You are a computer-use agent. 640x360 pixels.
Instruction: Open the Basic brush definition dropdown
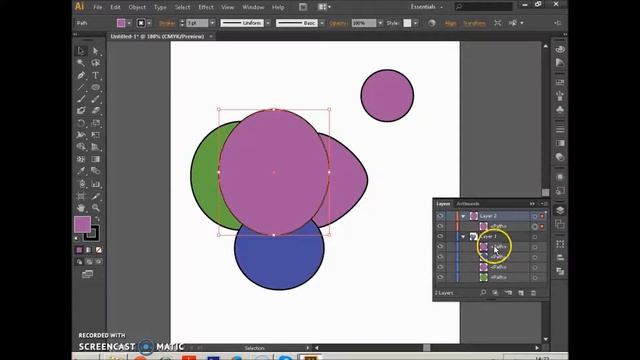point(322,23)
